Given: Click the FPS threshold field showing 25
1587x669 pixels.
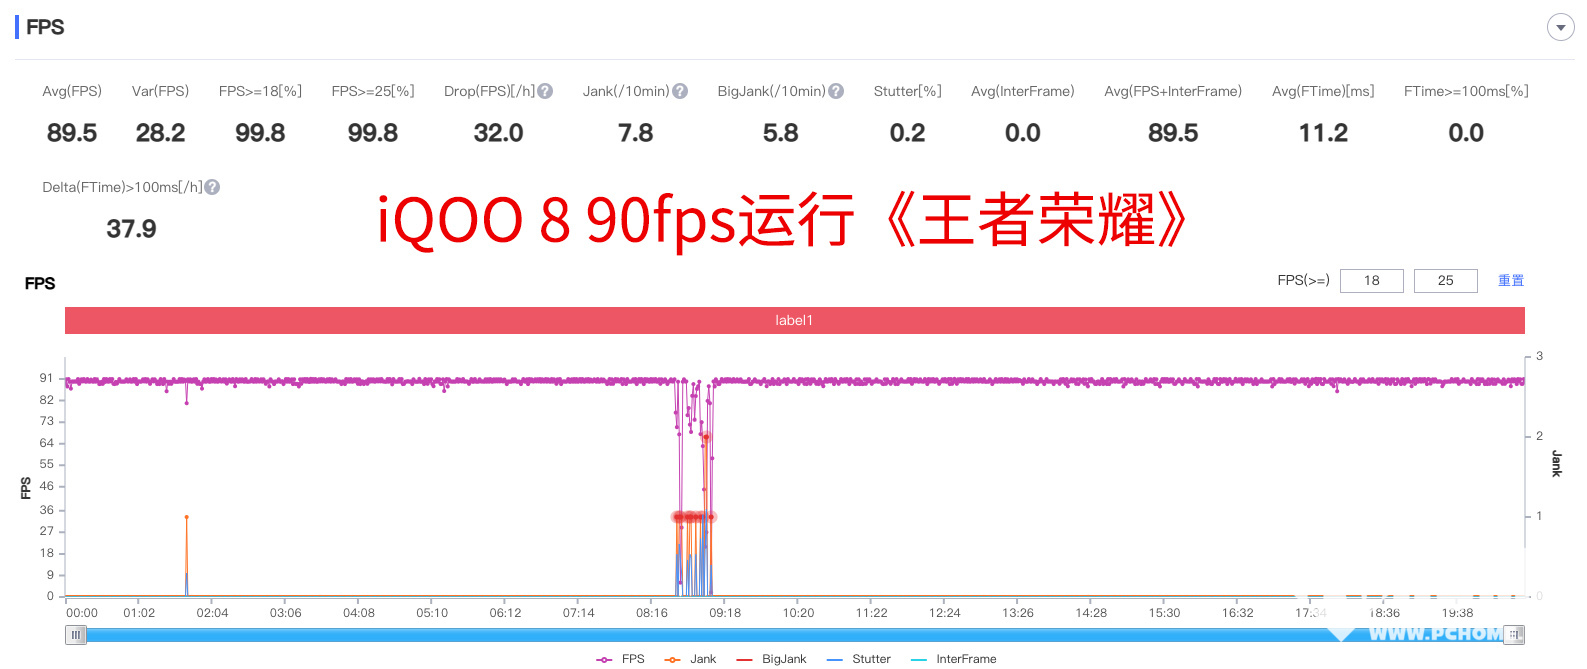Looking at the screenshot, I should click(x=1446, y=281).
